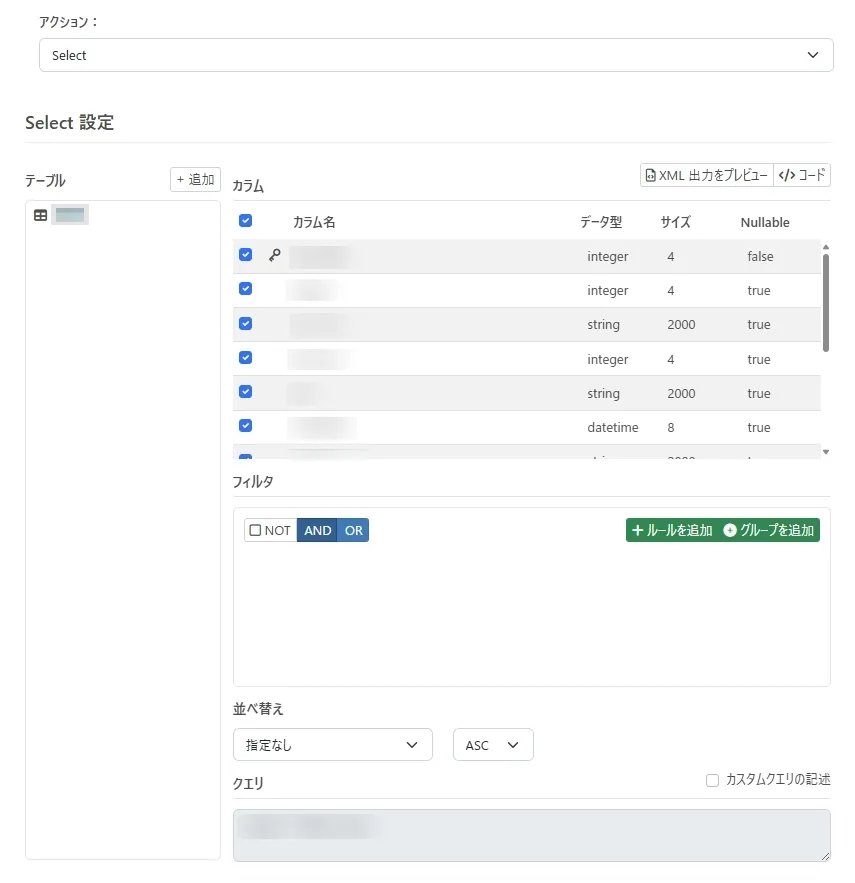This screenshot has height=883, width=855.
Task: Open the Select action dropdown
Action: coord(432,55)
